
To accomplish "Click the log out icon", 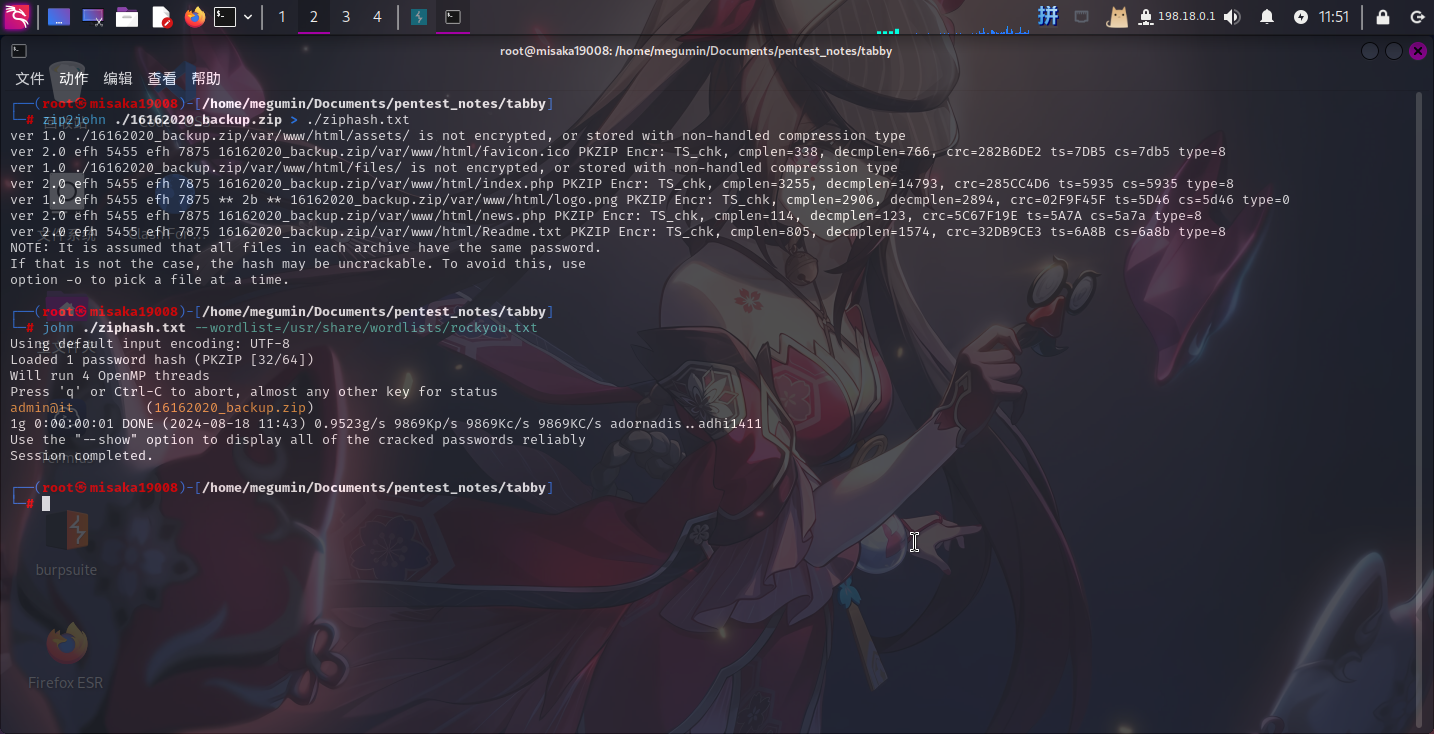I will pyautogui.click(x=1417, y=17).
